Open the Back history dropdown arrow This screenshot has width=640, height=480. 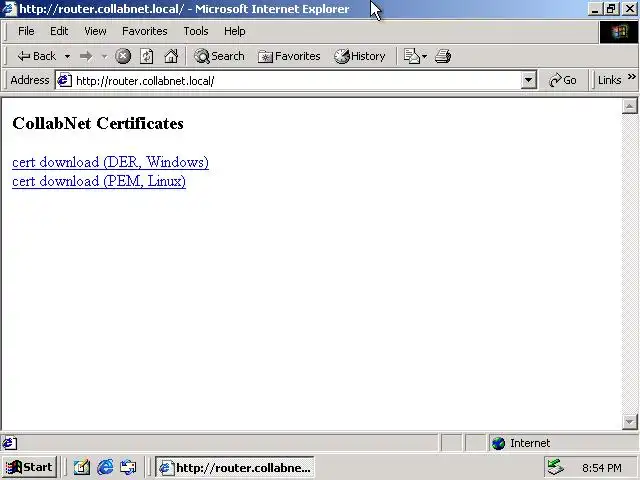pyautogui.click(x=67, y=56)
